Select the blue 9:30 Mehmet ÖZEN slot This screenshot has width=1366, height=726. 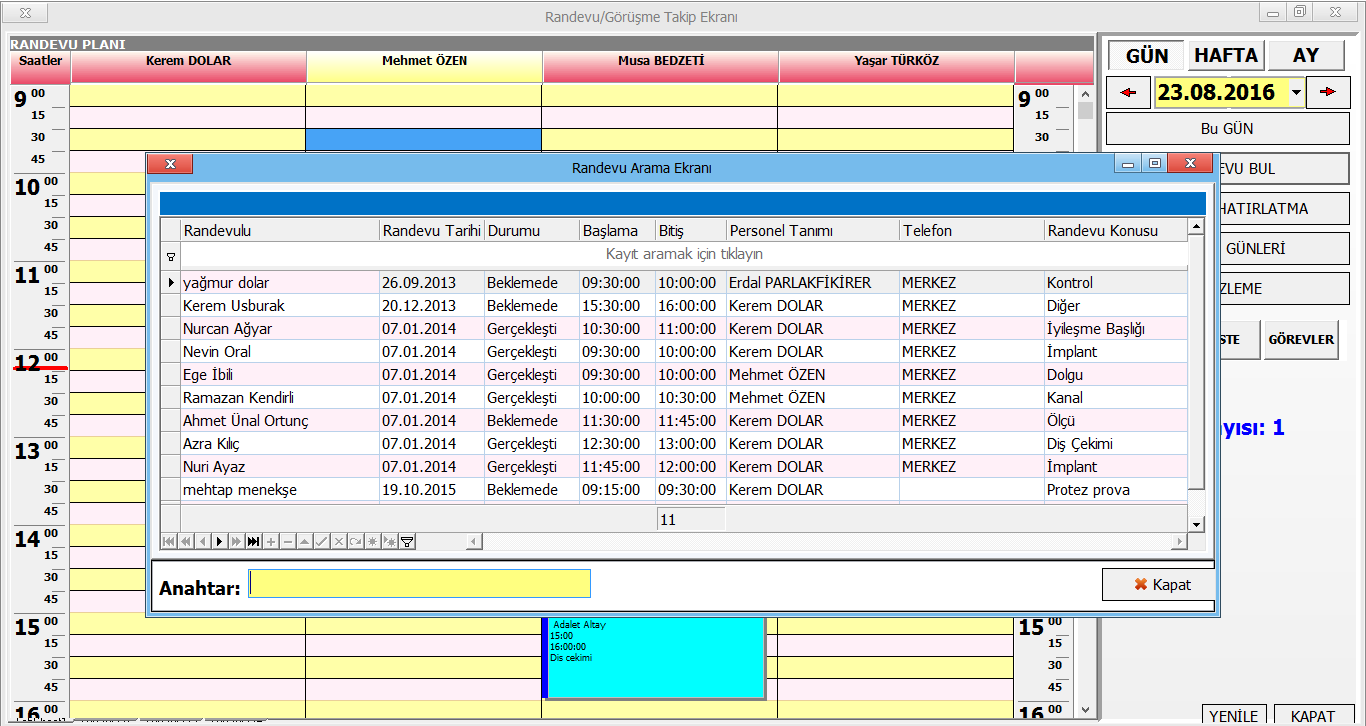[423, 139]
